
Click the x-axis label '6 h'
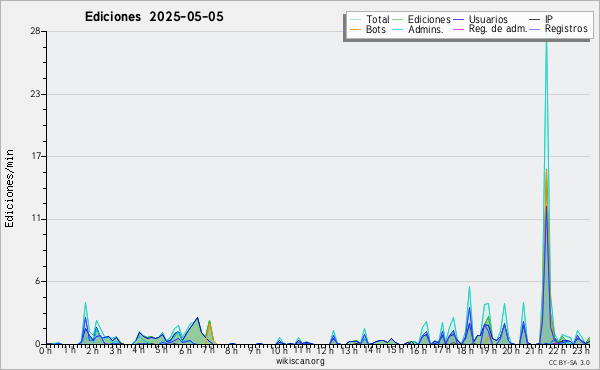185,350
